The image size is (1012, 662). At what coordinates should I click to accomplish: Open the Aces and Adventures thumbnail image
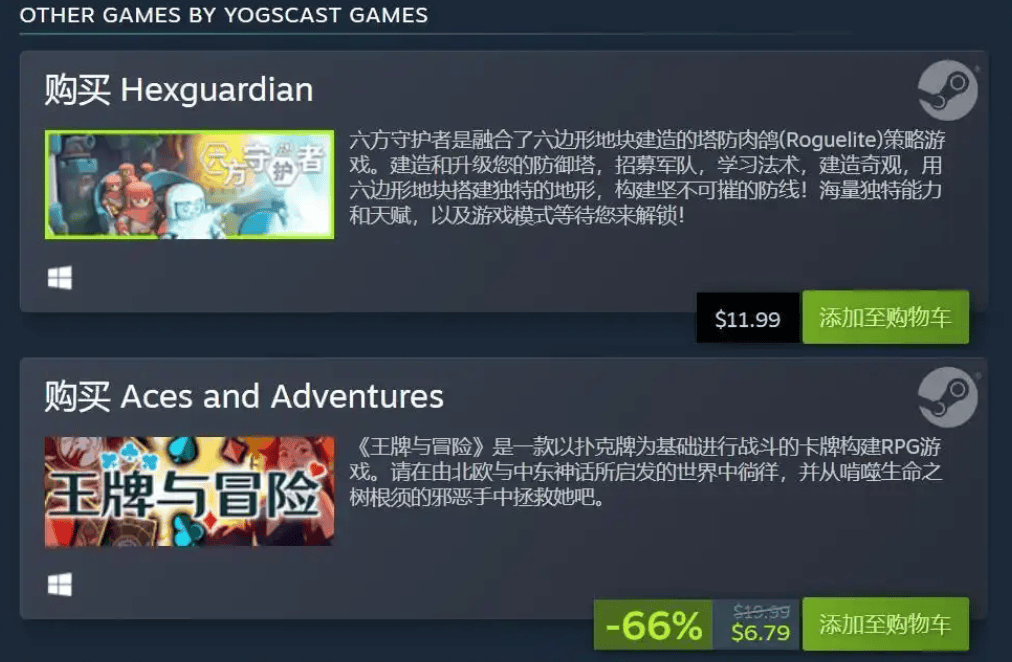coord(190,492)
